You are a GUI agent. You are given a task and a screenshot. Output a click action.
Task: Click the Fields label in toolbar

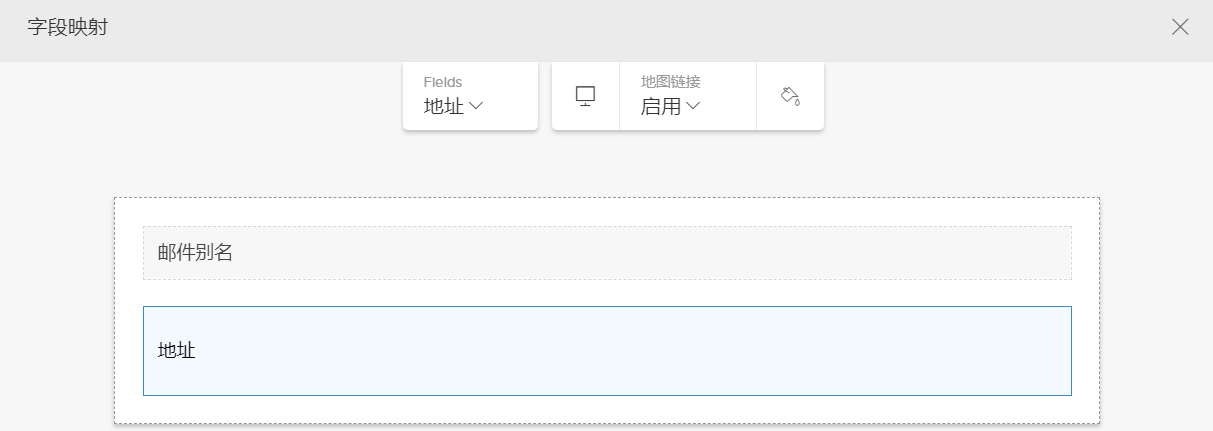point(443,82)
